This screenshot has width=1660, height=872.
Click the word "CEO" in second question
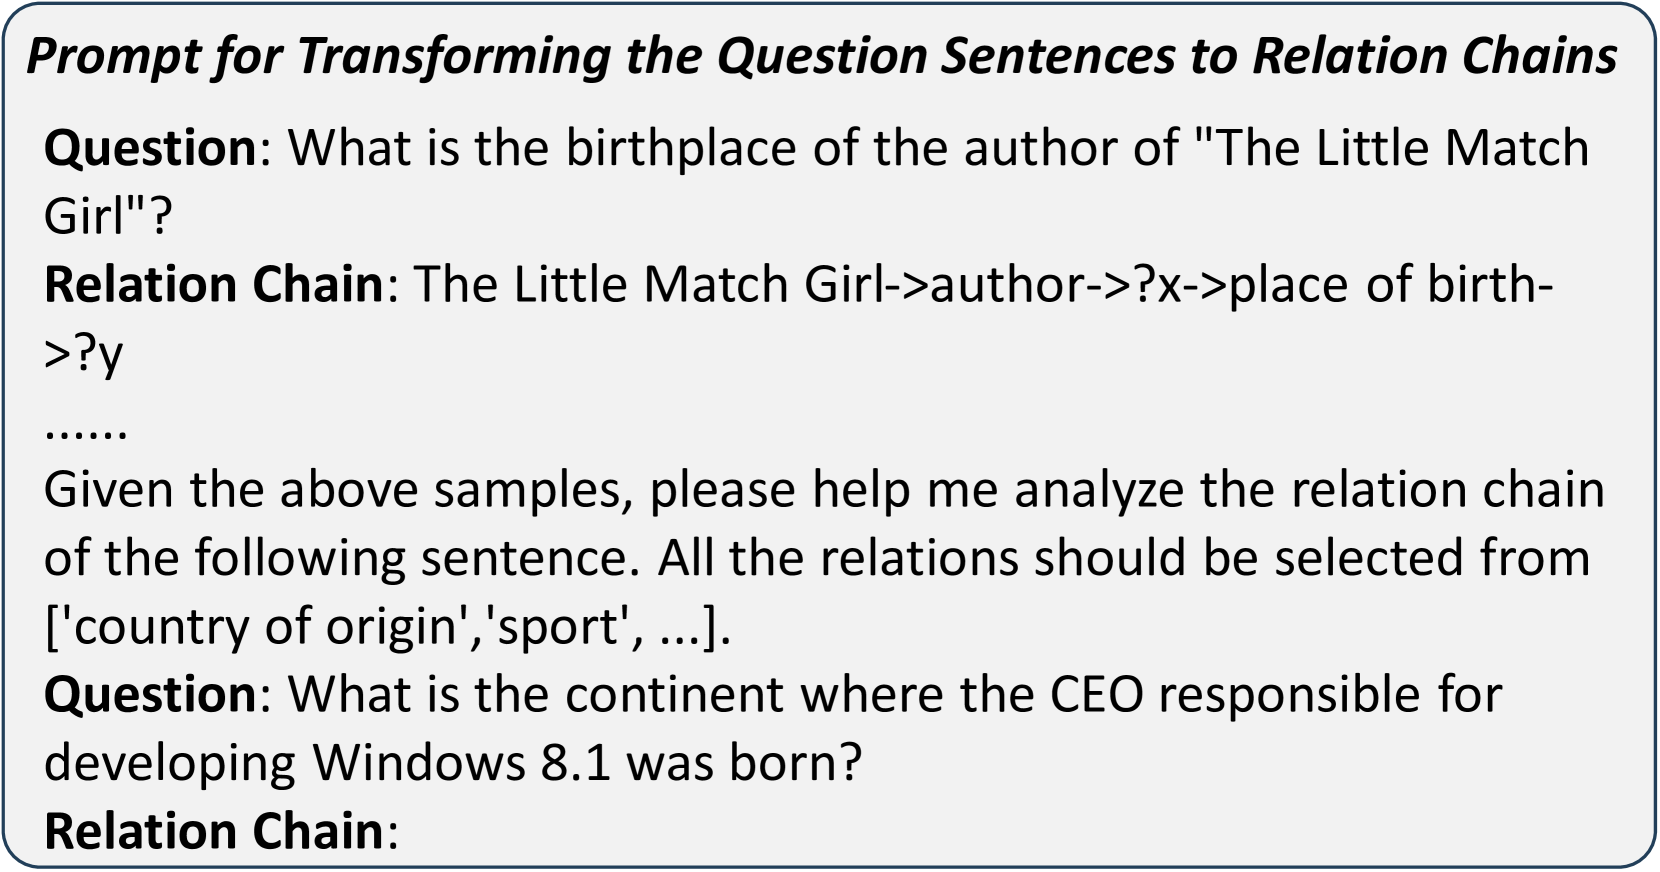[x=1096, y=694]
